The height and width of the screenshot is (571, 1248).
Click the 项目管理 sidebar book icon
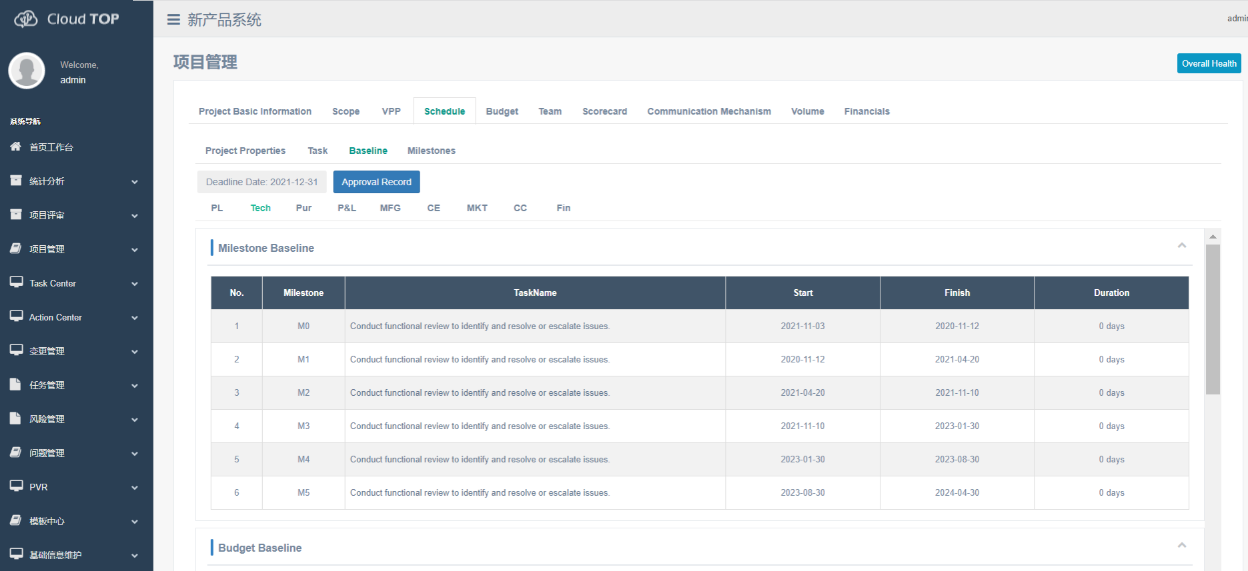pos(16,249)
